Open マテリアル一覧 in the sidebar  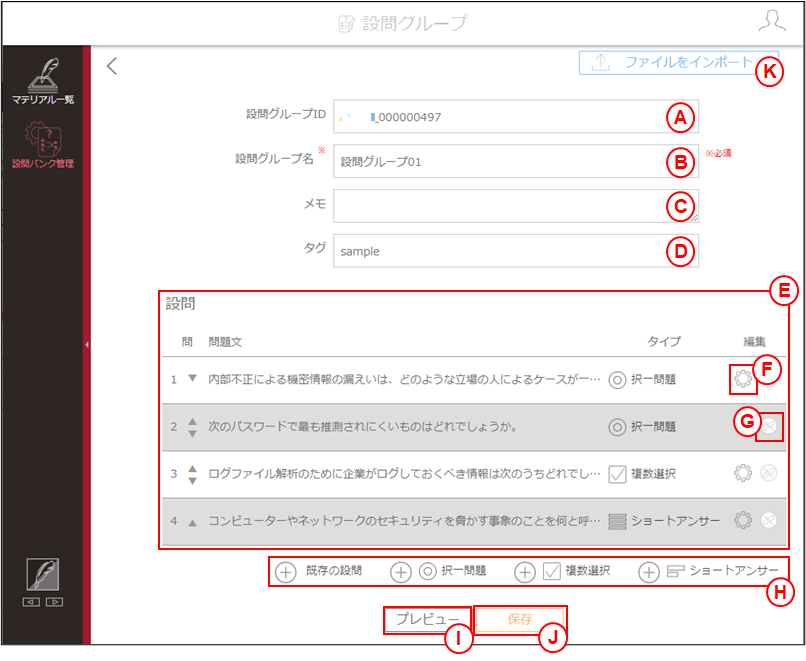43,82
